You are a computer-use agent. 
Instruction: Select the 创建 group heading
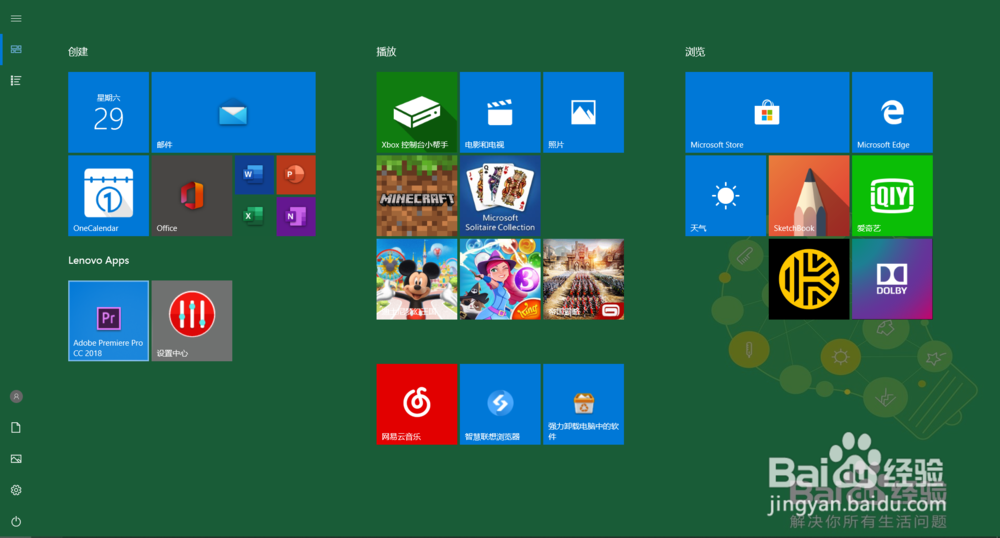[78, 52]
